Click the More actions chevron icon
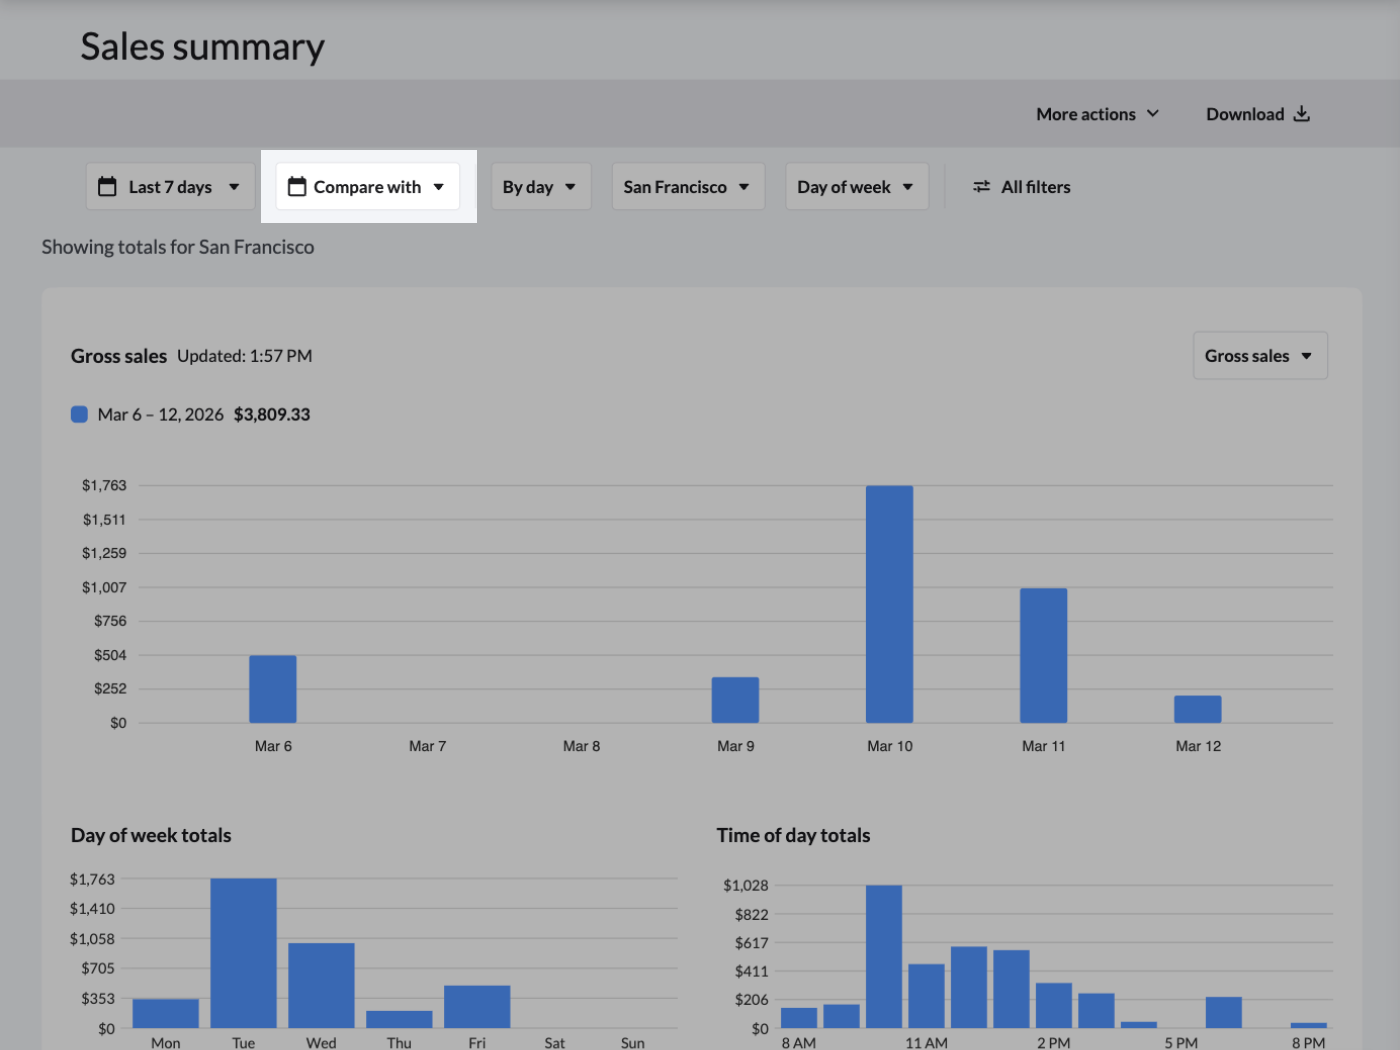 coord(1153,114)
